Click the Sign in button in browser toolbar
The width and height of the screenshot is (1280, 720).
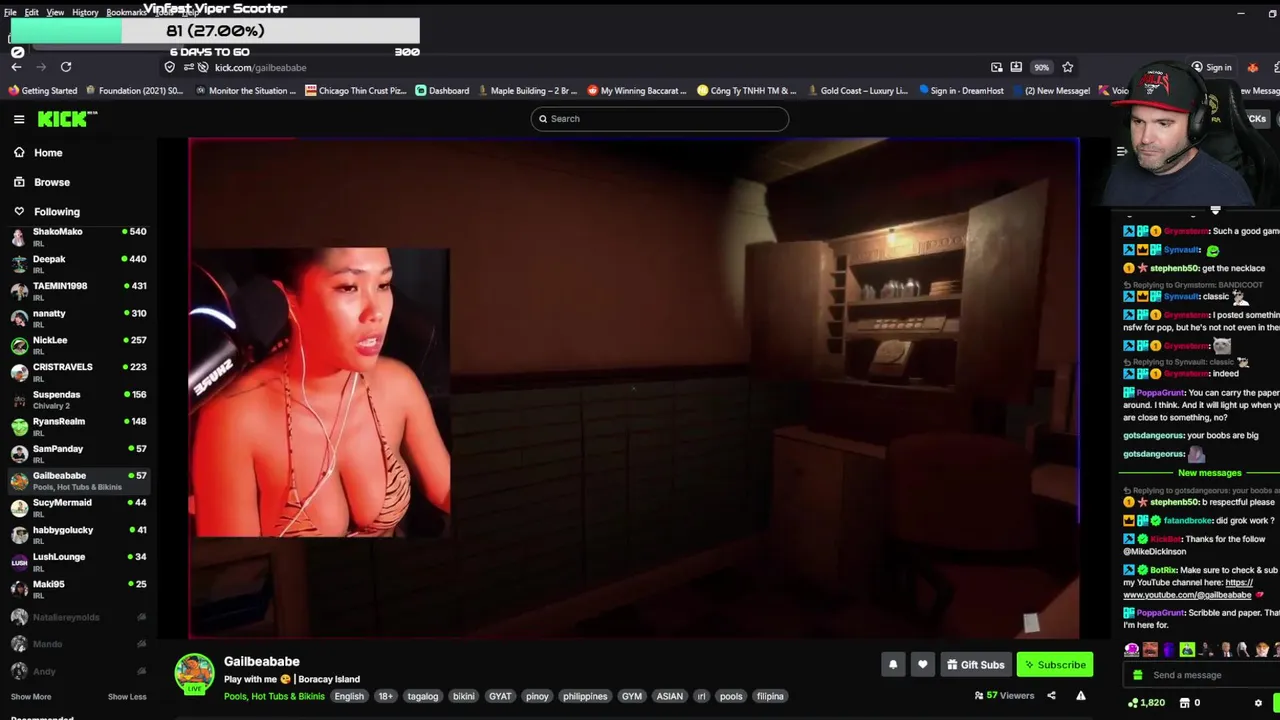coord(1211,67)
